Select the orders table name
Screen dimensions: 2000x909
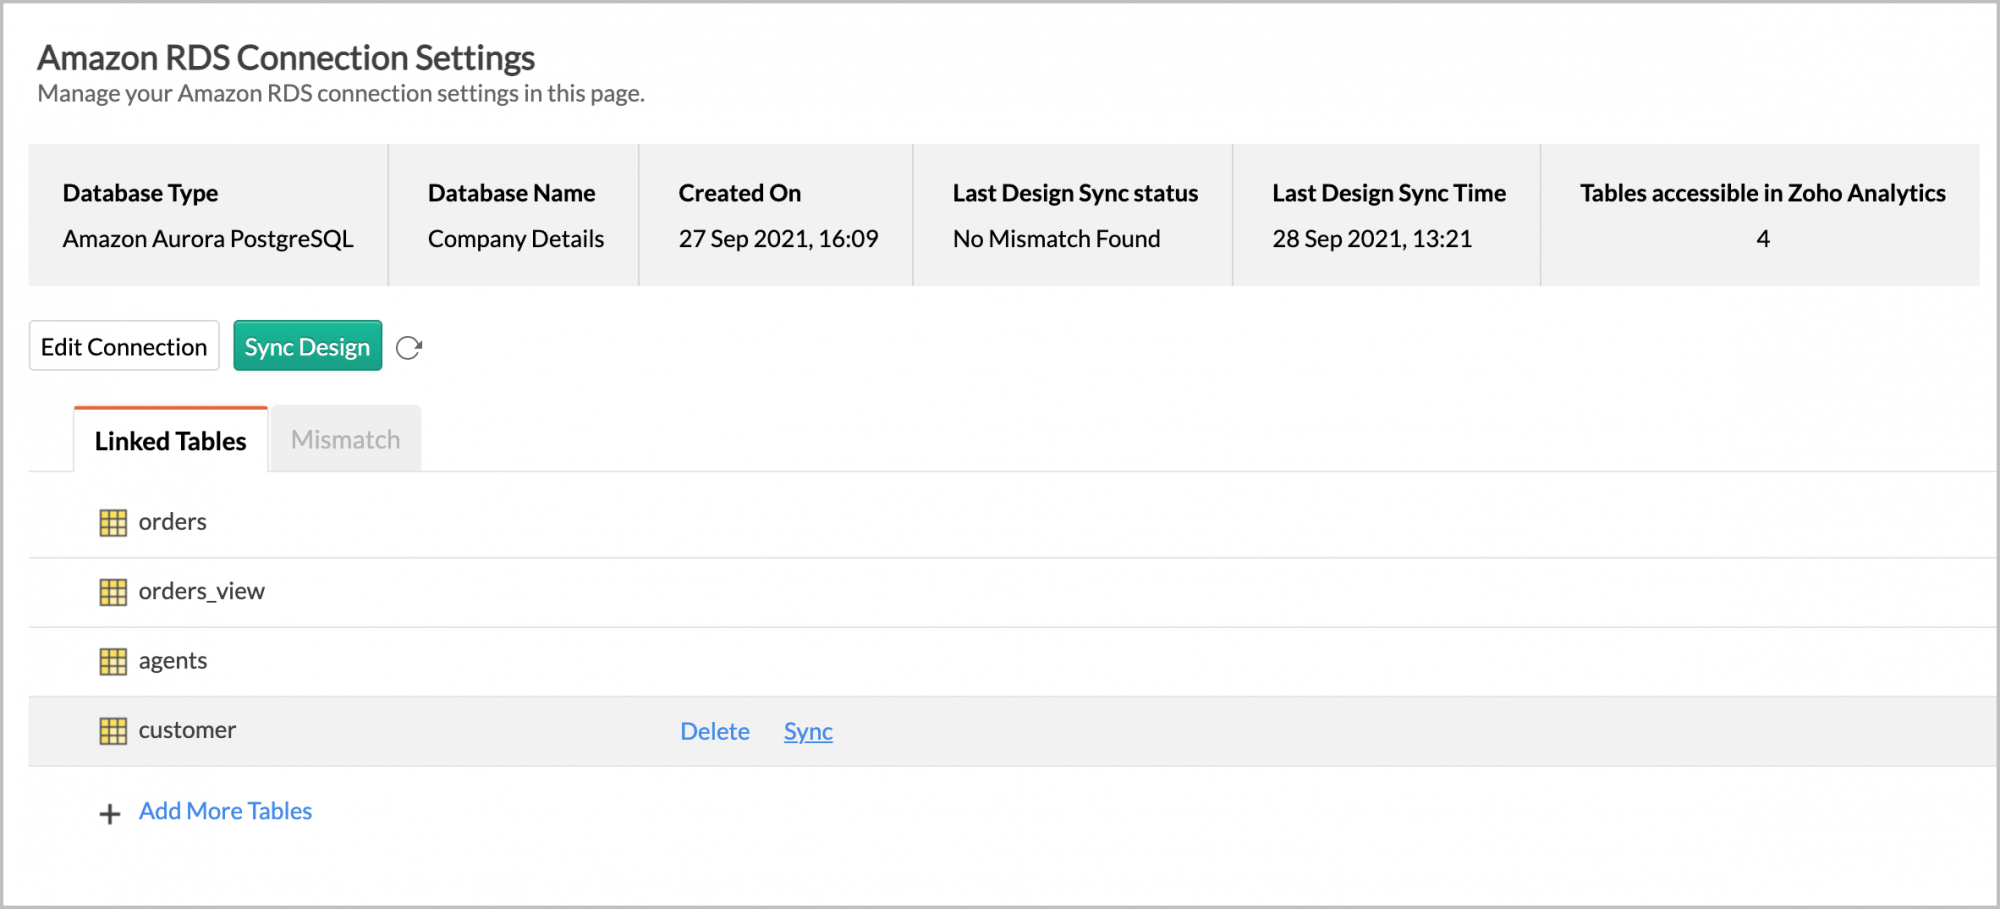coord(172,522)
